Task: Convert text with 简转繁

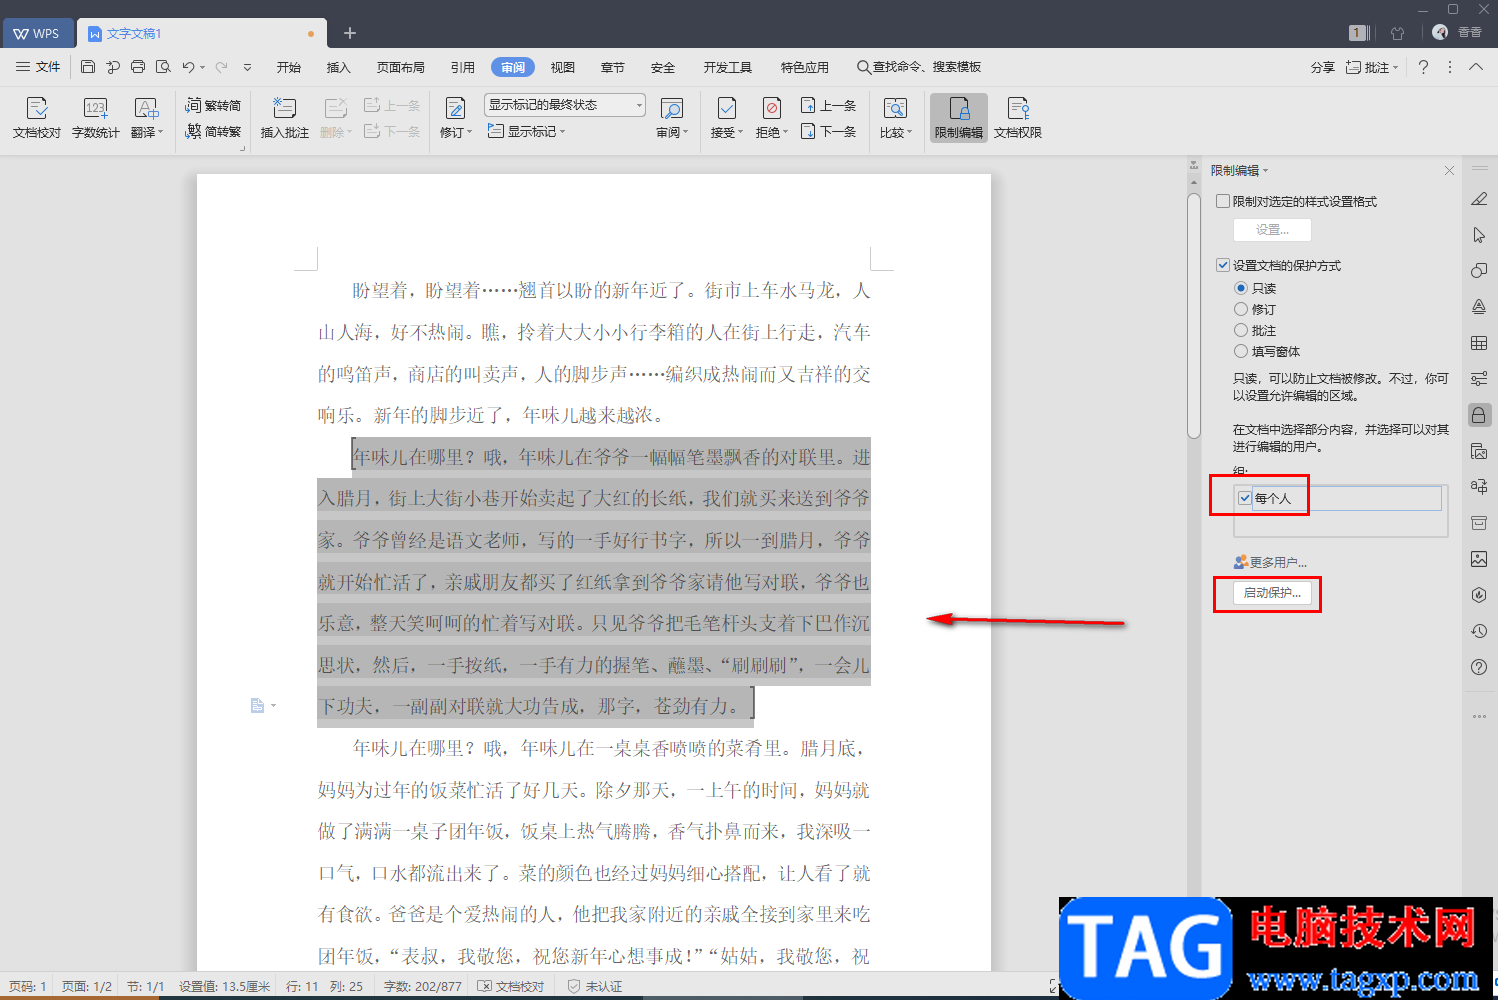Action: 213,131
